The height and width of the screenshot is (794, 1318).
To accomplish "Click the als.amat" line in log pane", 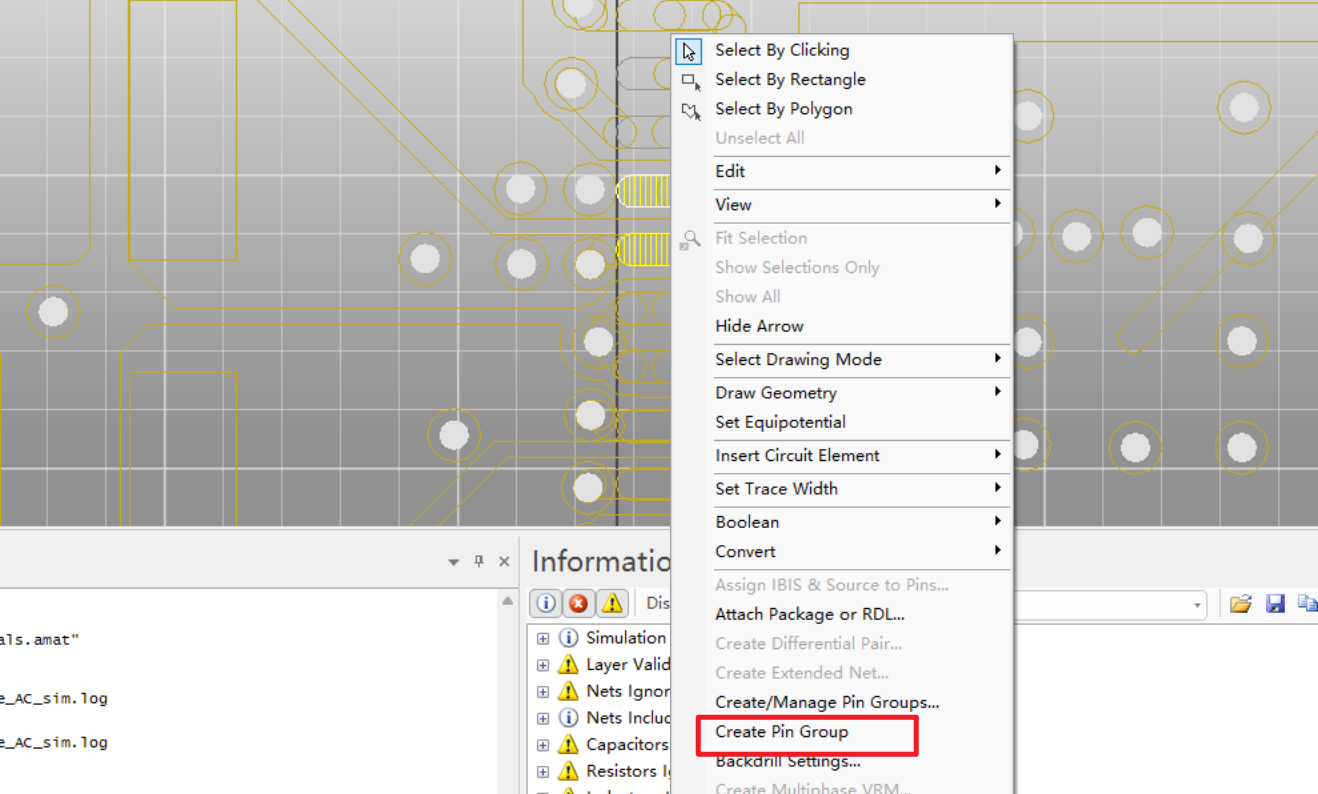I will tap(39, 640).
